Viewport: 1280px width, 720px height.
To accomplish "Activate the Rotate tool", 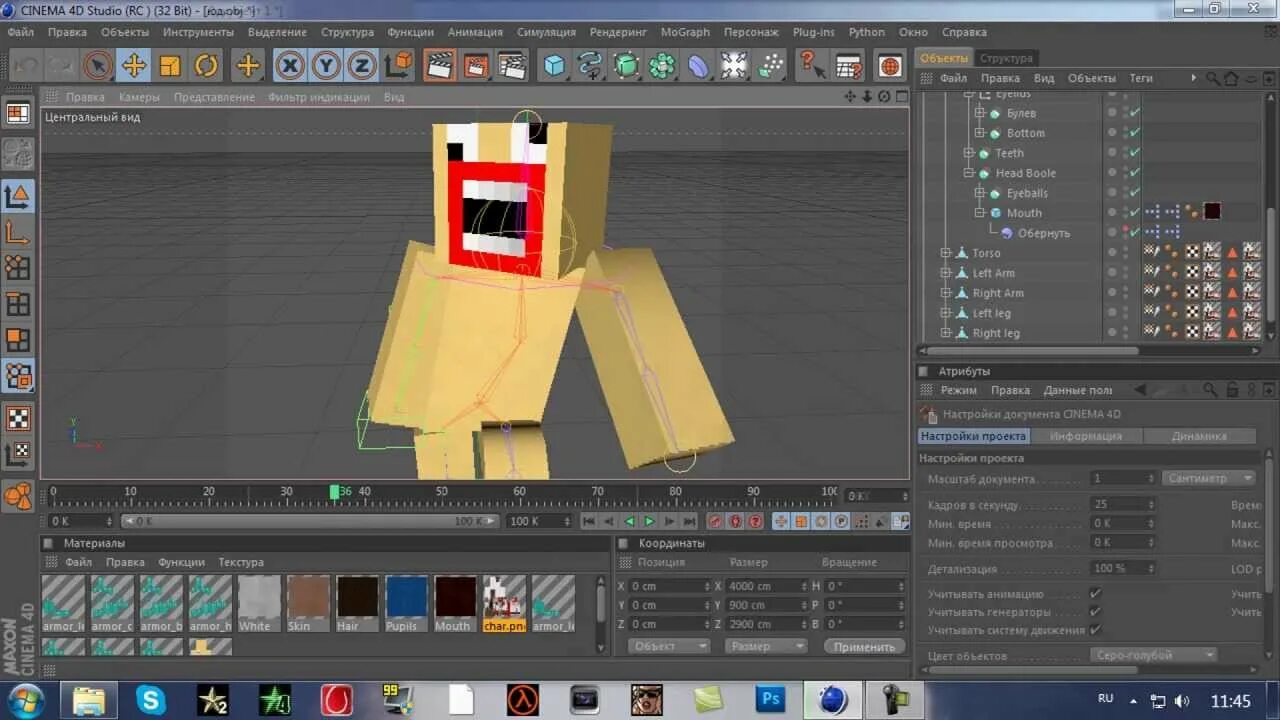I will 206,66.
